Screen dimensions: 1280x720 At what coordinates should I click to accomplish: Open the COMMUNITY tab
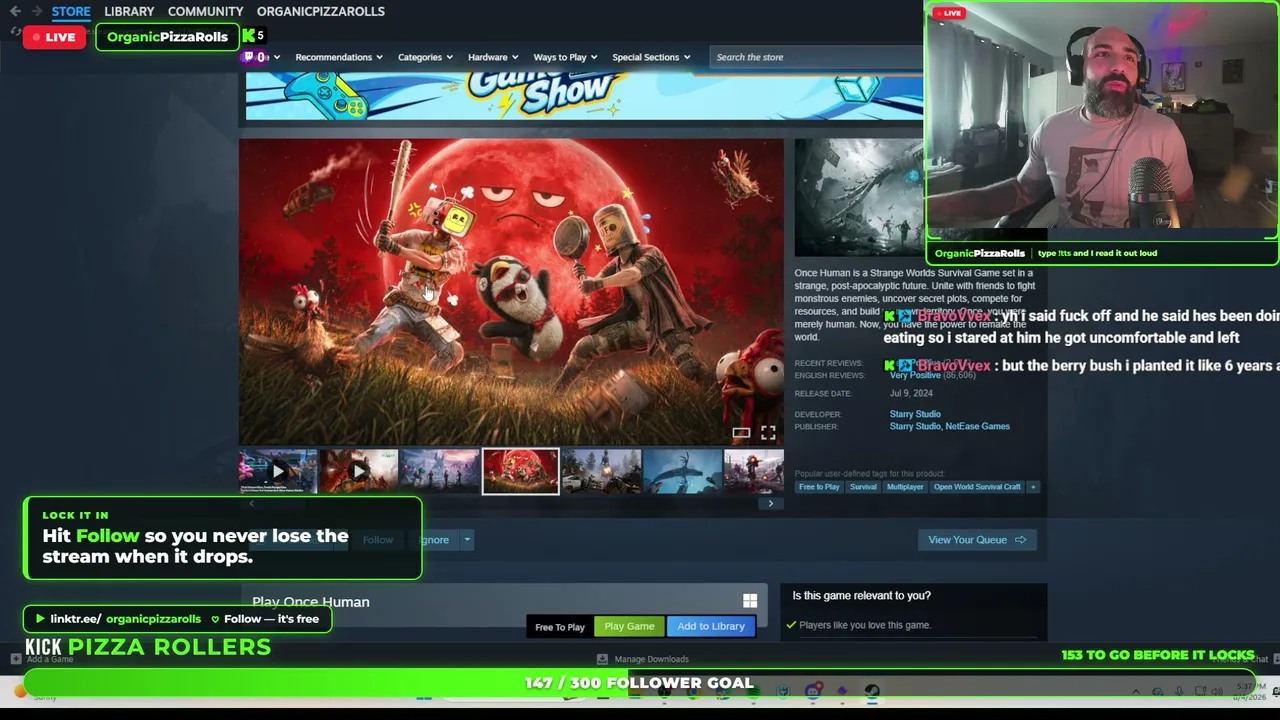(206, 11)
